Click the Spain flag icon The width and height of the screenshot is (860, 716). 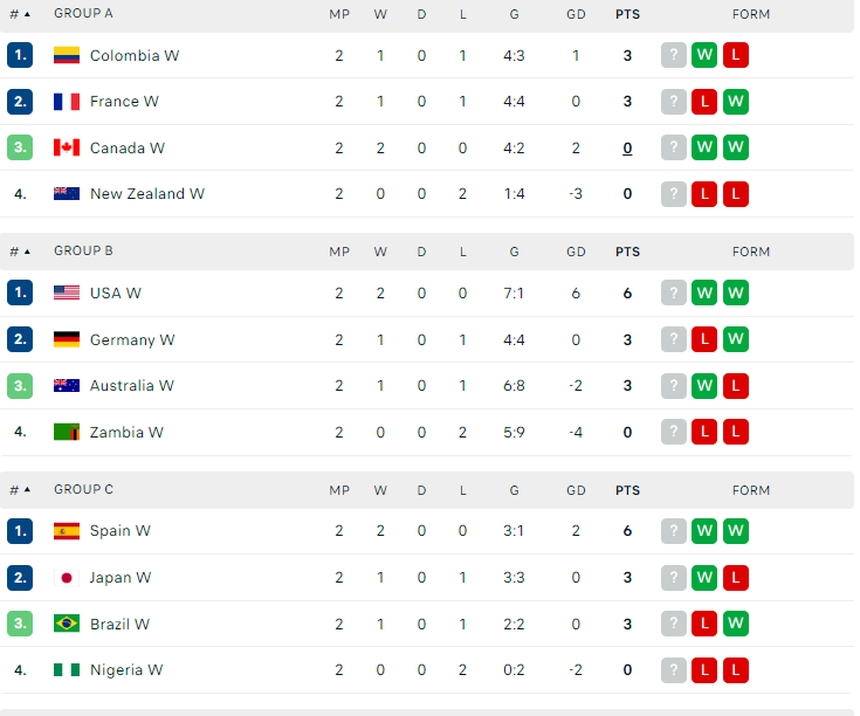pos(66,531)
